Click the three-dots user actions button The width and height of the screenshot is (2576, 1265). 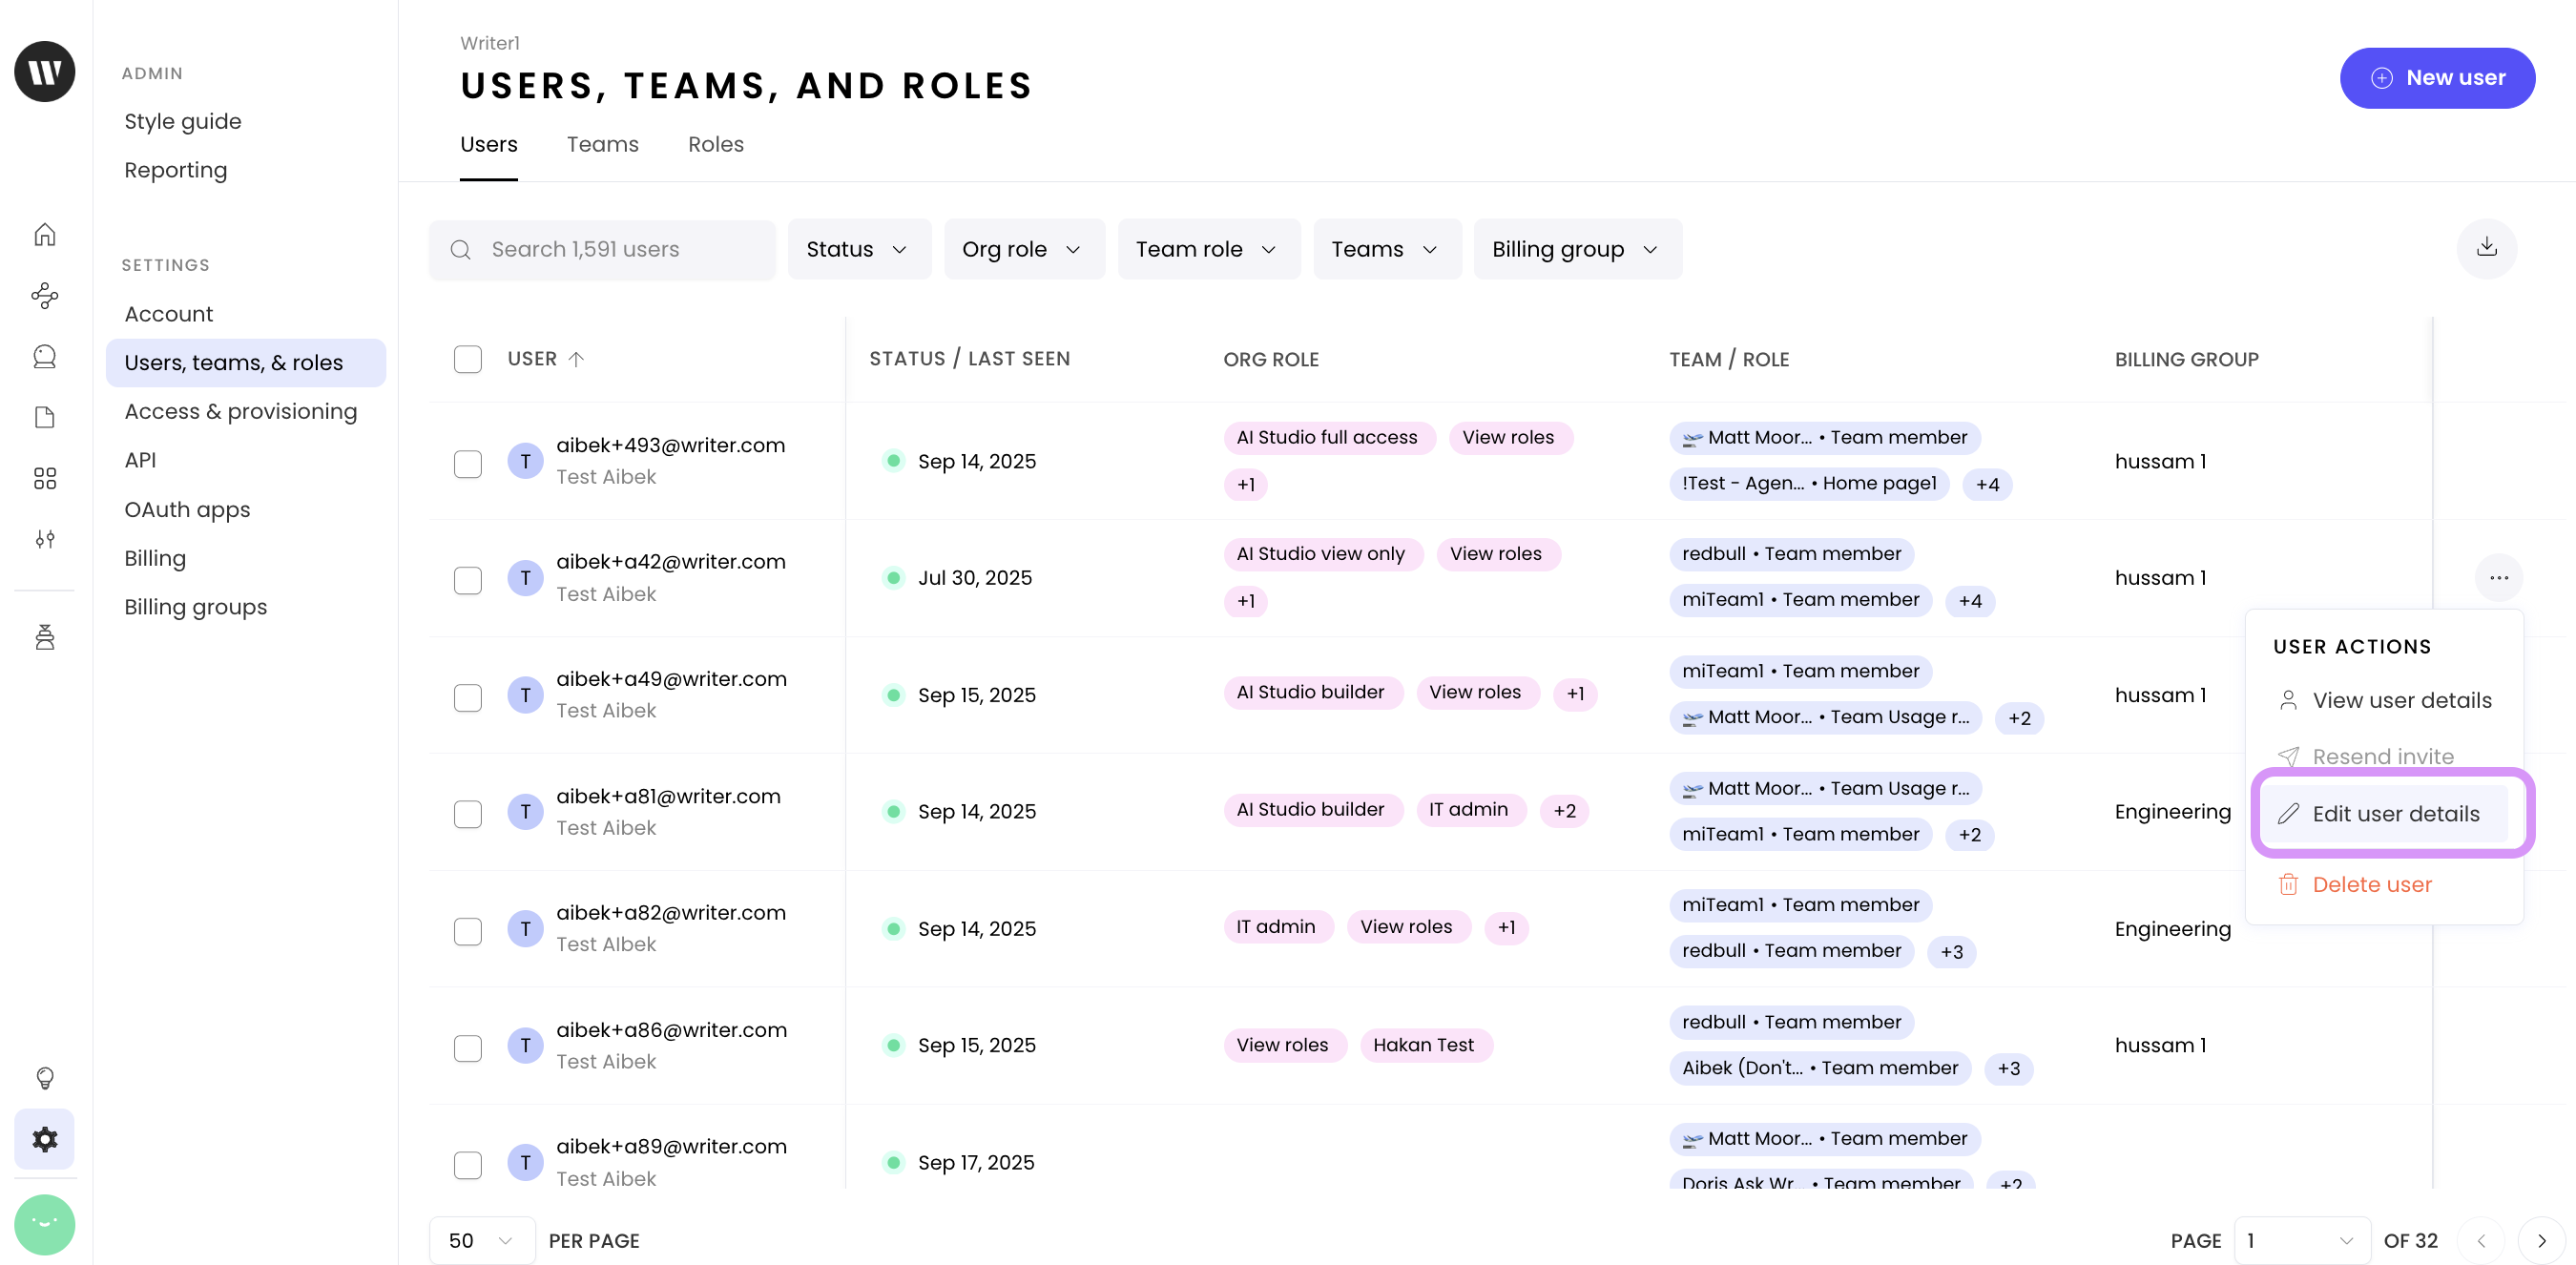click(x=2498, y=578)
